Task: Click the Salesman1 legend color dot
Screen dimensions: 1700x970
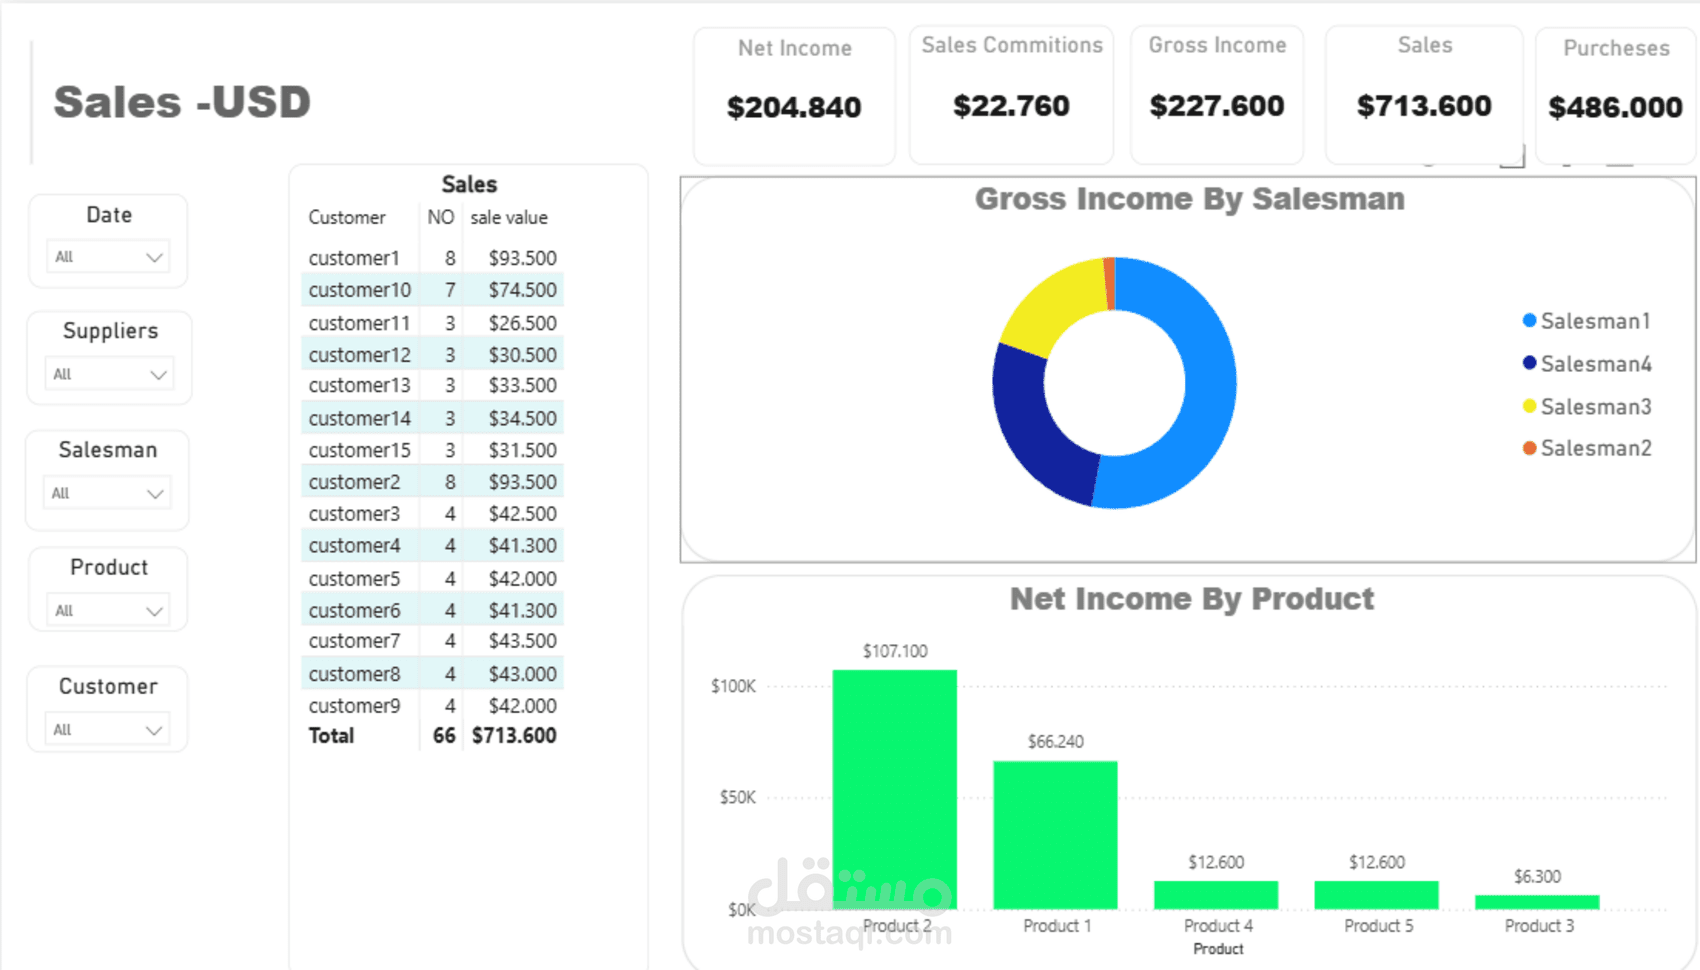Action: [x=1529, y=321]
